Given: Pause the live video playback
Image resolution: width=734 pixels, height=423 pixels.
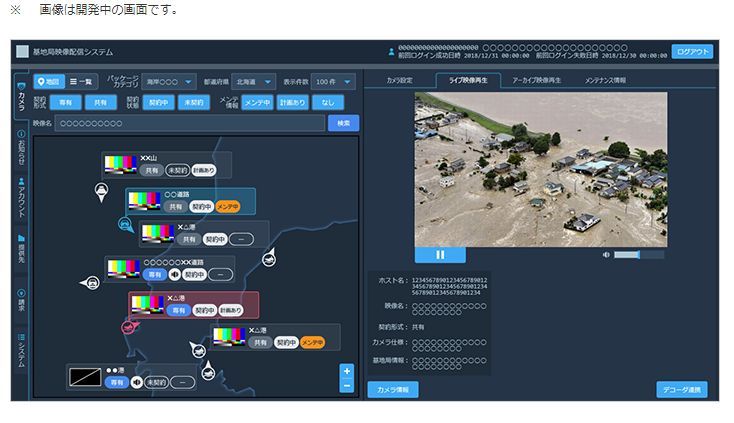Looking at the screenshot, I should pos(439,255).
